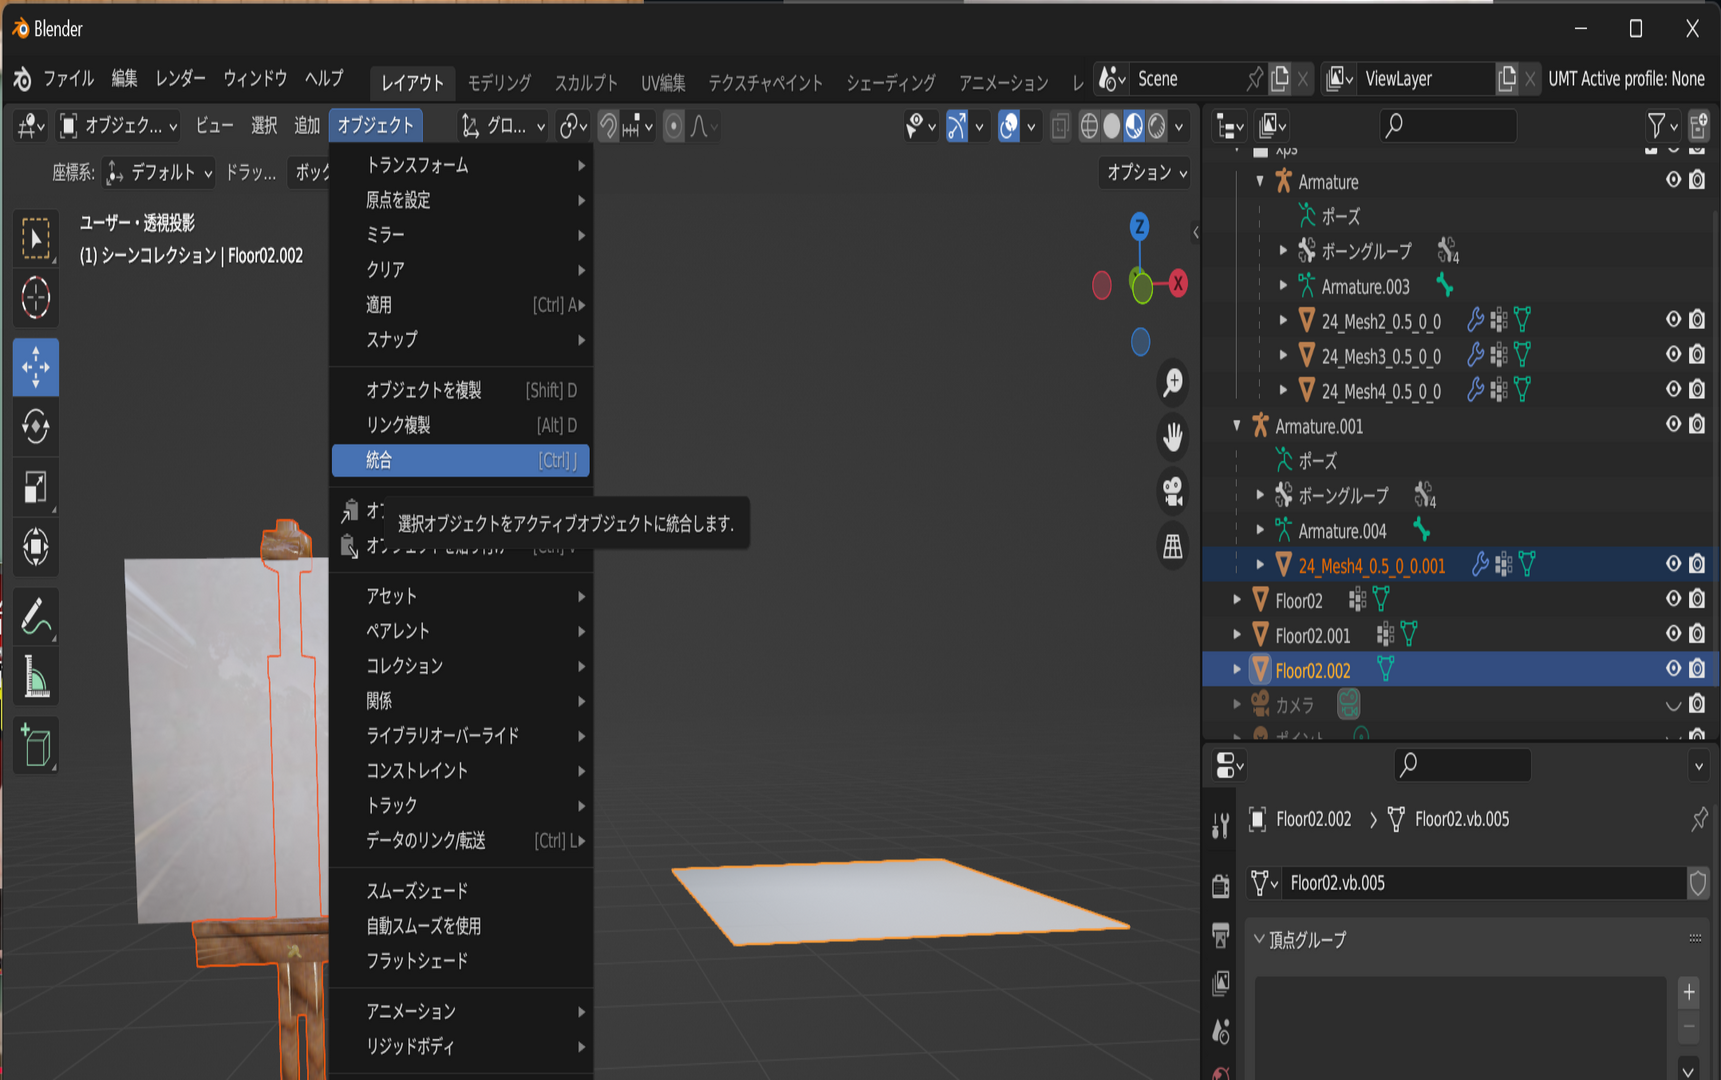
Task: Expand Armature.004 in outliner
Action: pos(1260,530)
